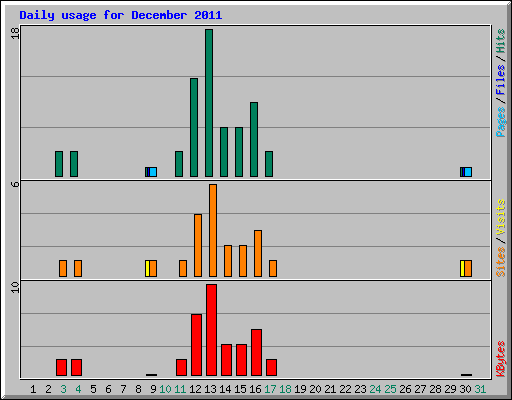Click the 'Pages' legend label
This screenshot has height=400, width=512.
click(x=500, y=122)
